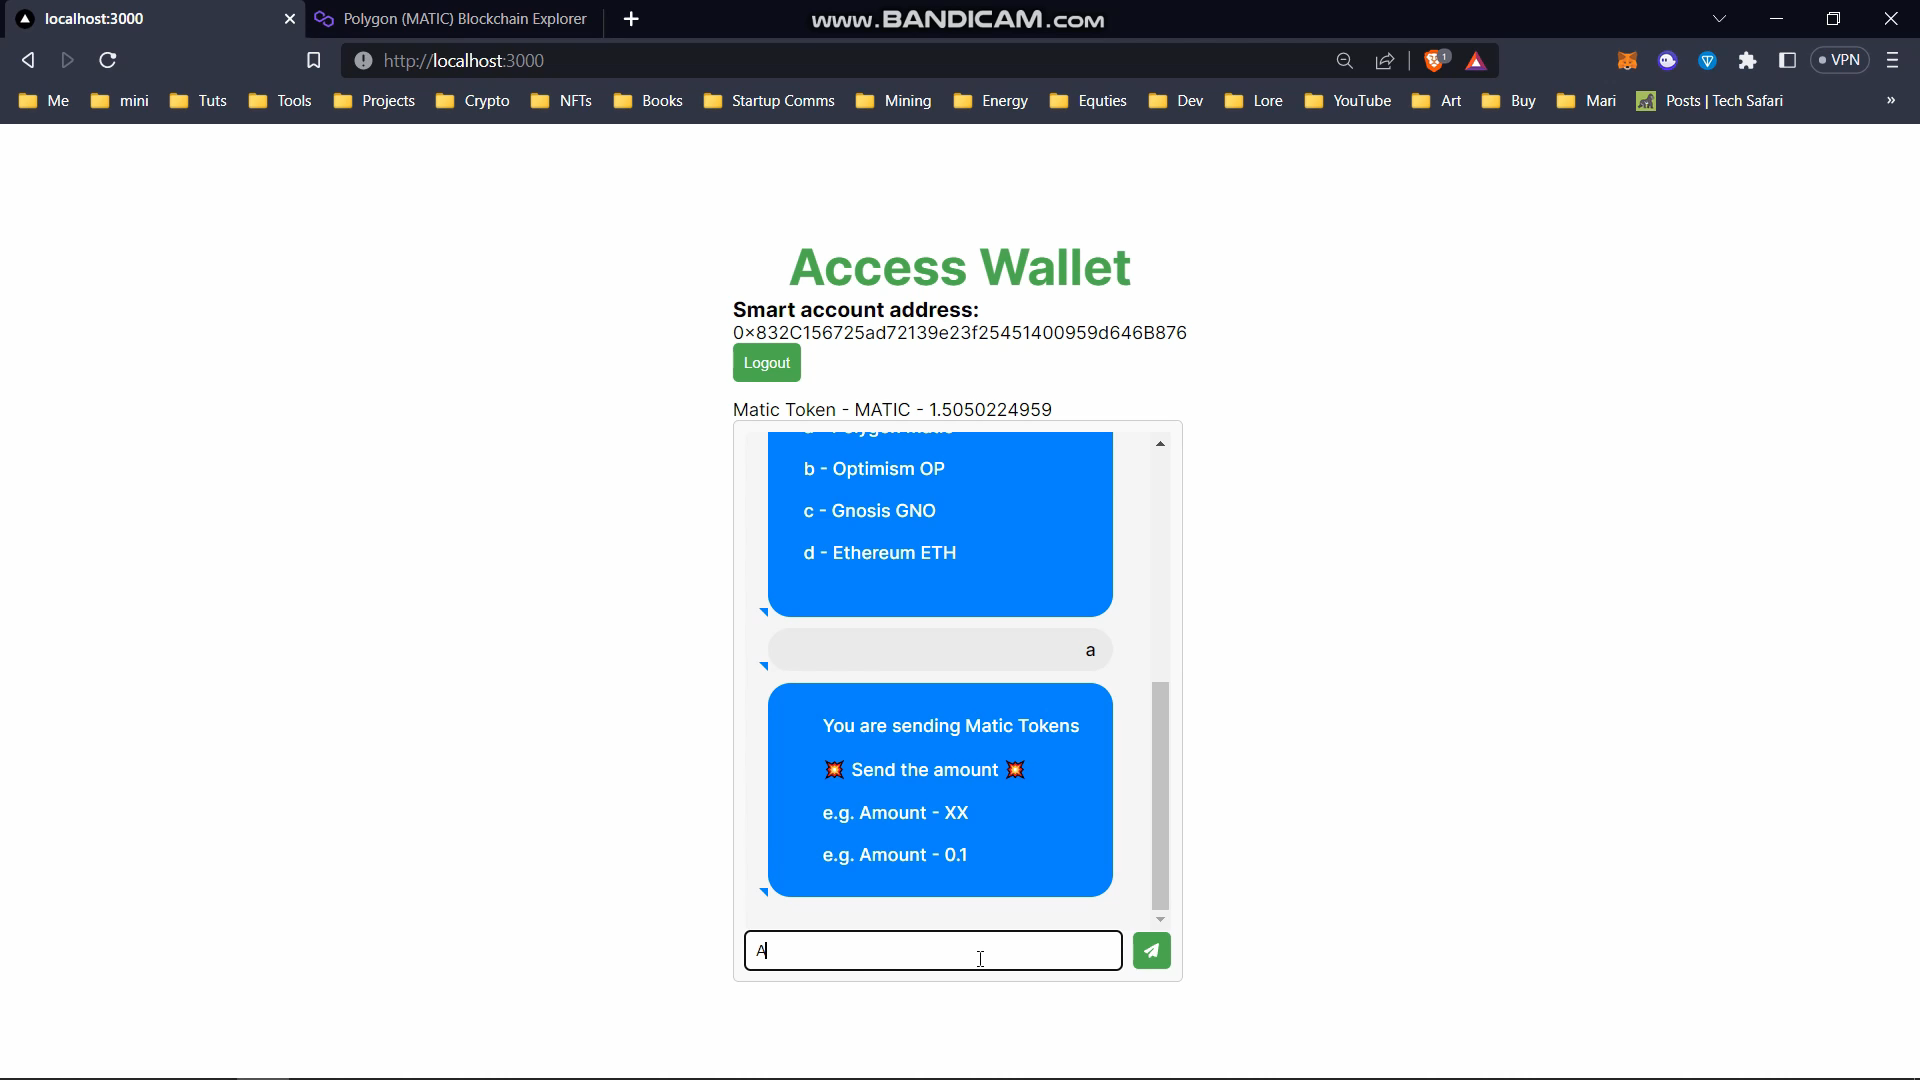Click the 'Matic Token - MATIC' balance line
This screenshot has height=1080, width=1920.
pyautogui.click(x=892, y=410)
